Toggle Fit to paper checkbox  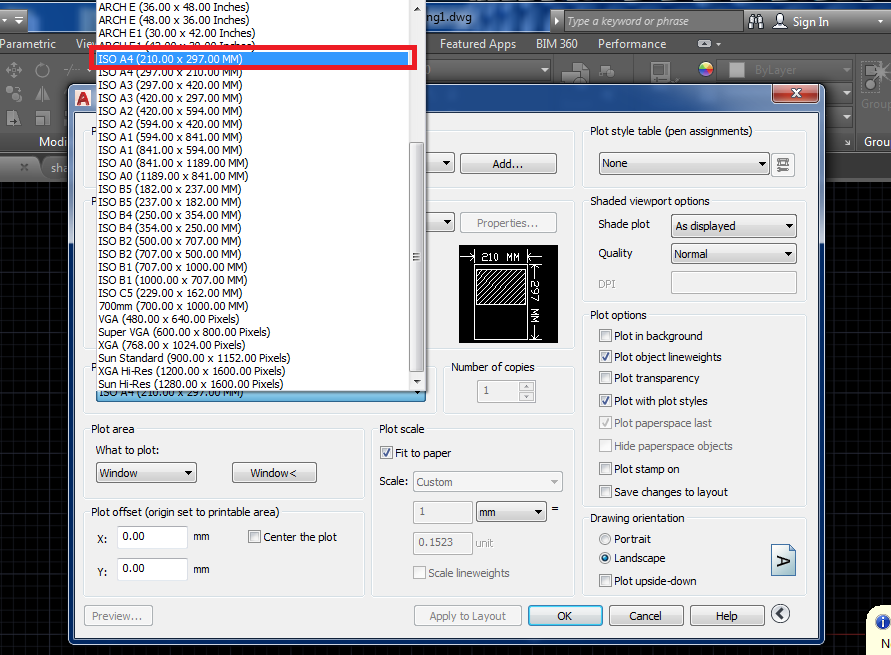(386, 453)
